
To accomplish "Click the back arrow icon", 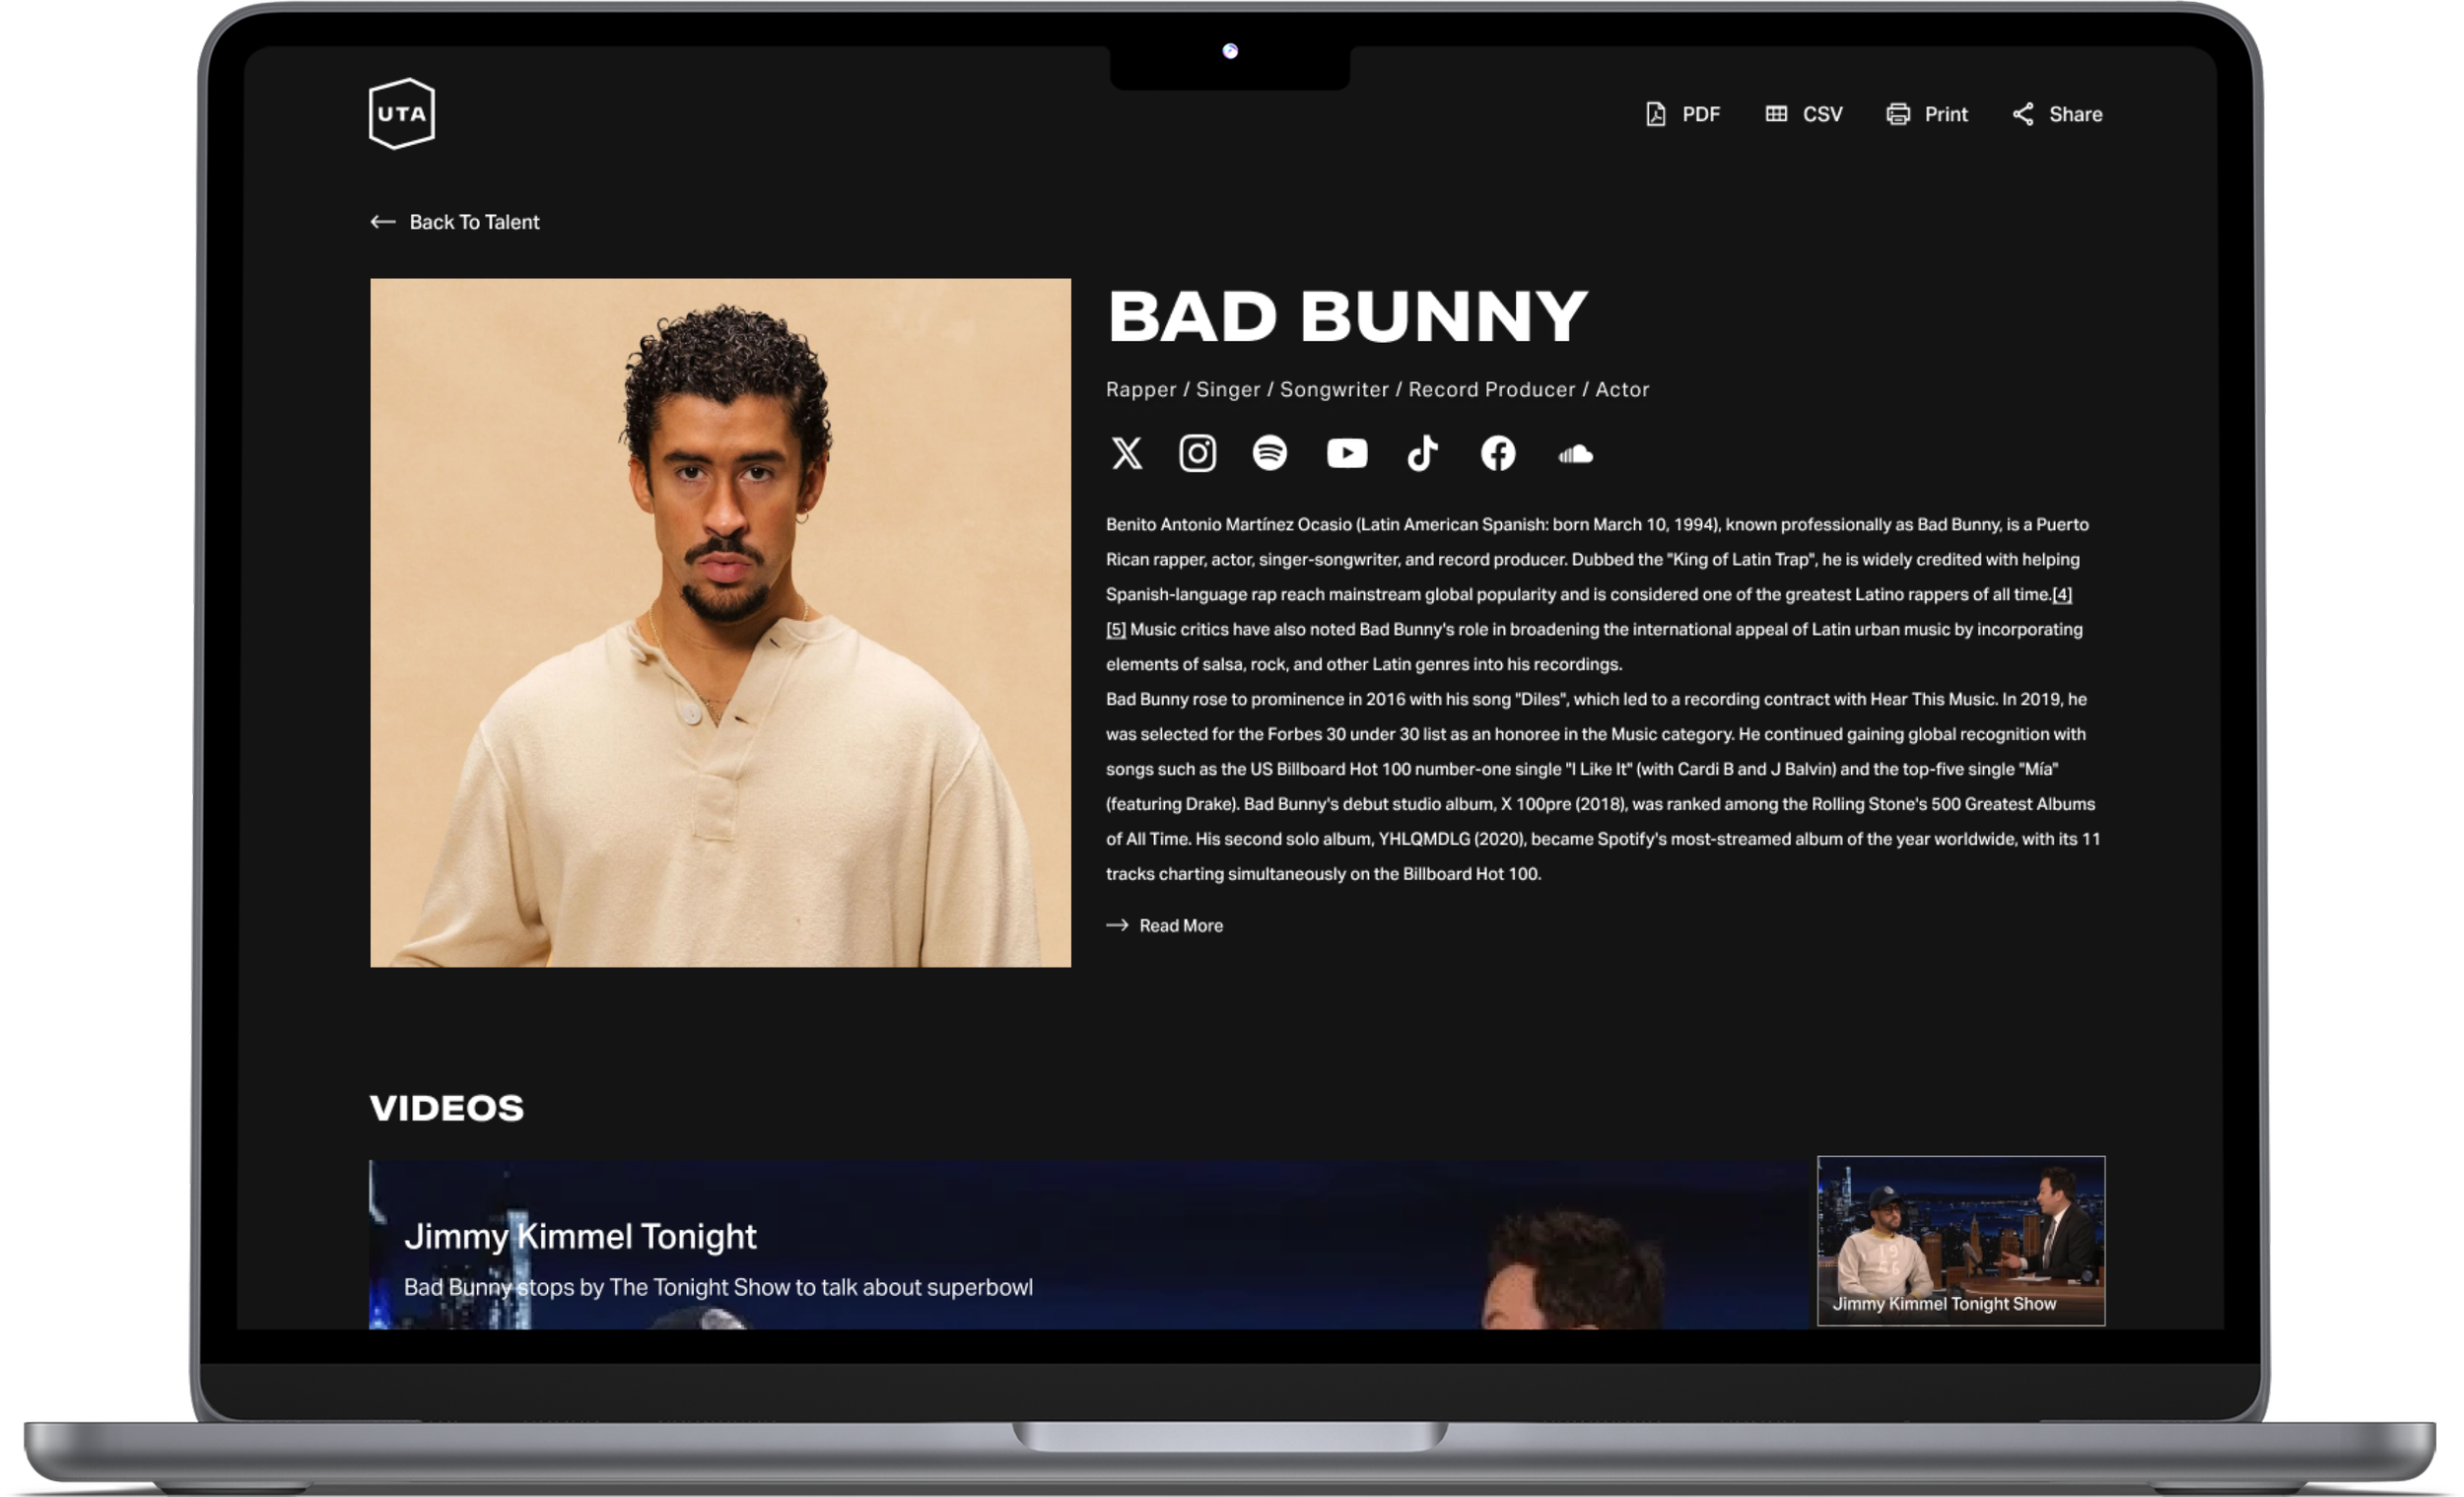I will (383, 222).
